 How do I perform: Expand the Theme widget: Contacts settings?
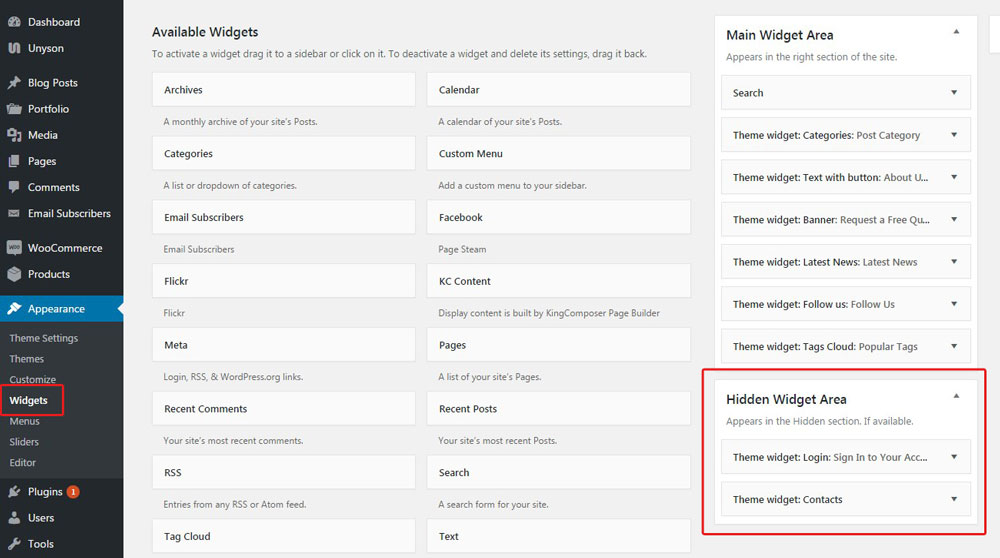click(954, 500)
